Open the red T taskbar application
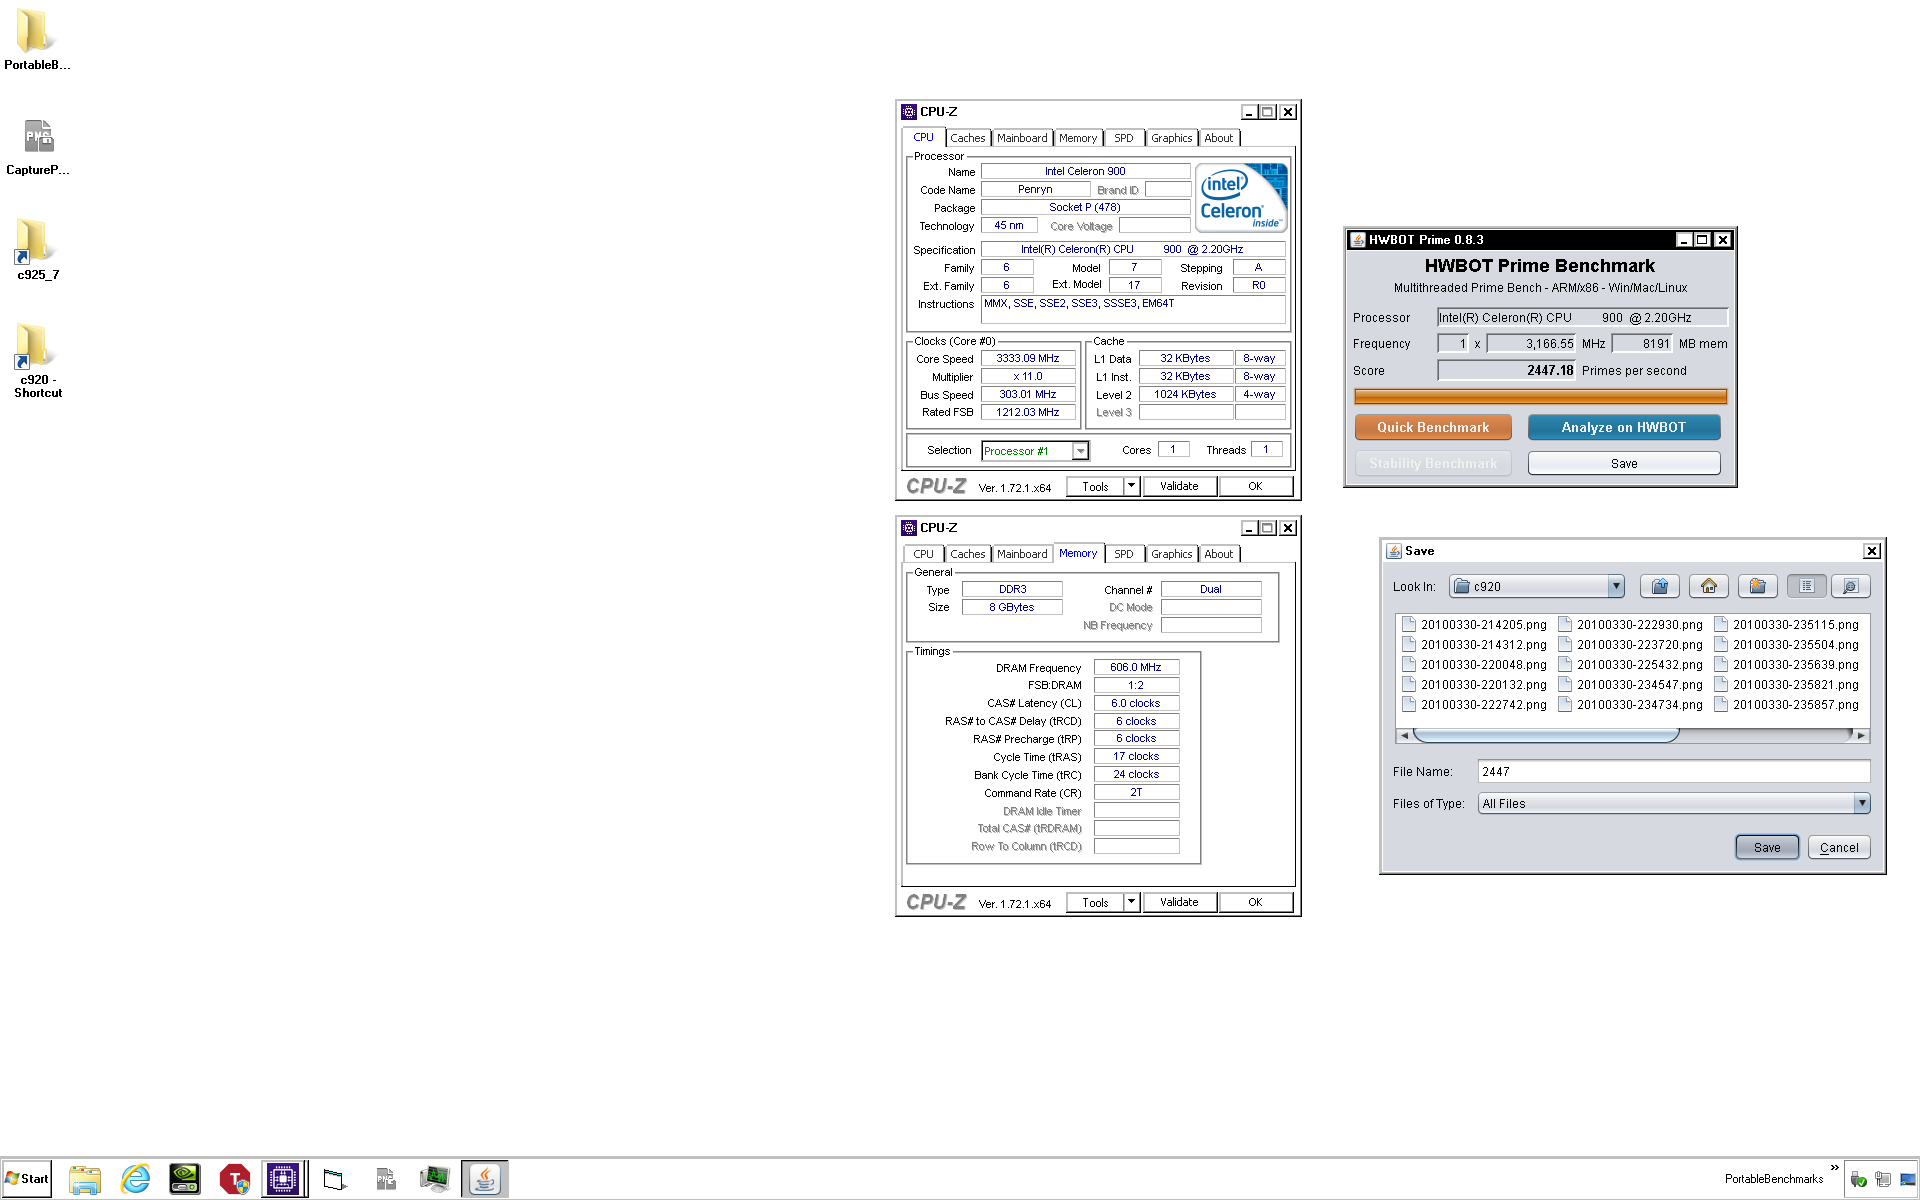1920x1200 pixels. (235, 1180)
